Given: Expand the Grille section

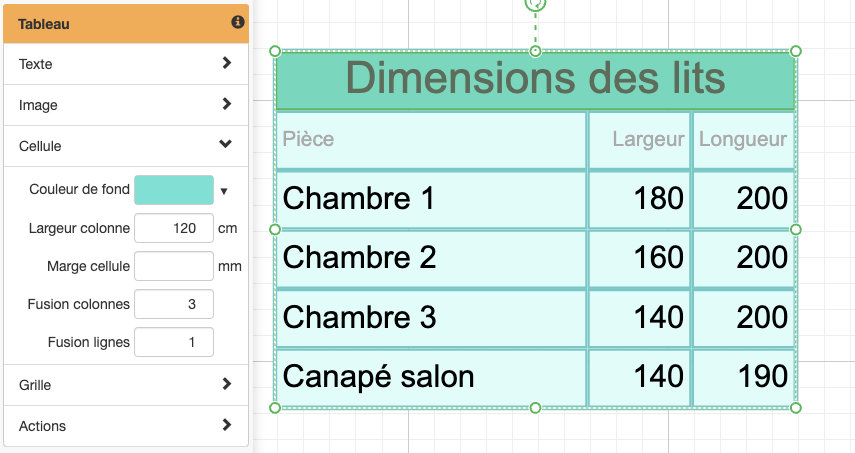Looking at the screenshot, I should click(125, 385).
